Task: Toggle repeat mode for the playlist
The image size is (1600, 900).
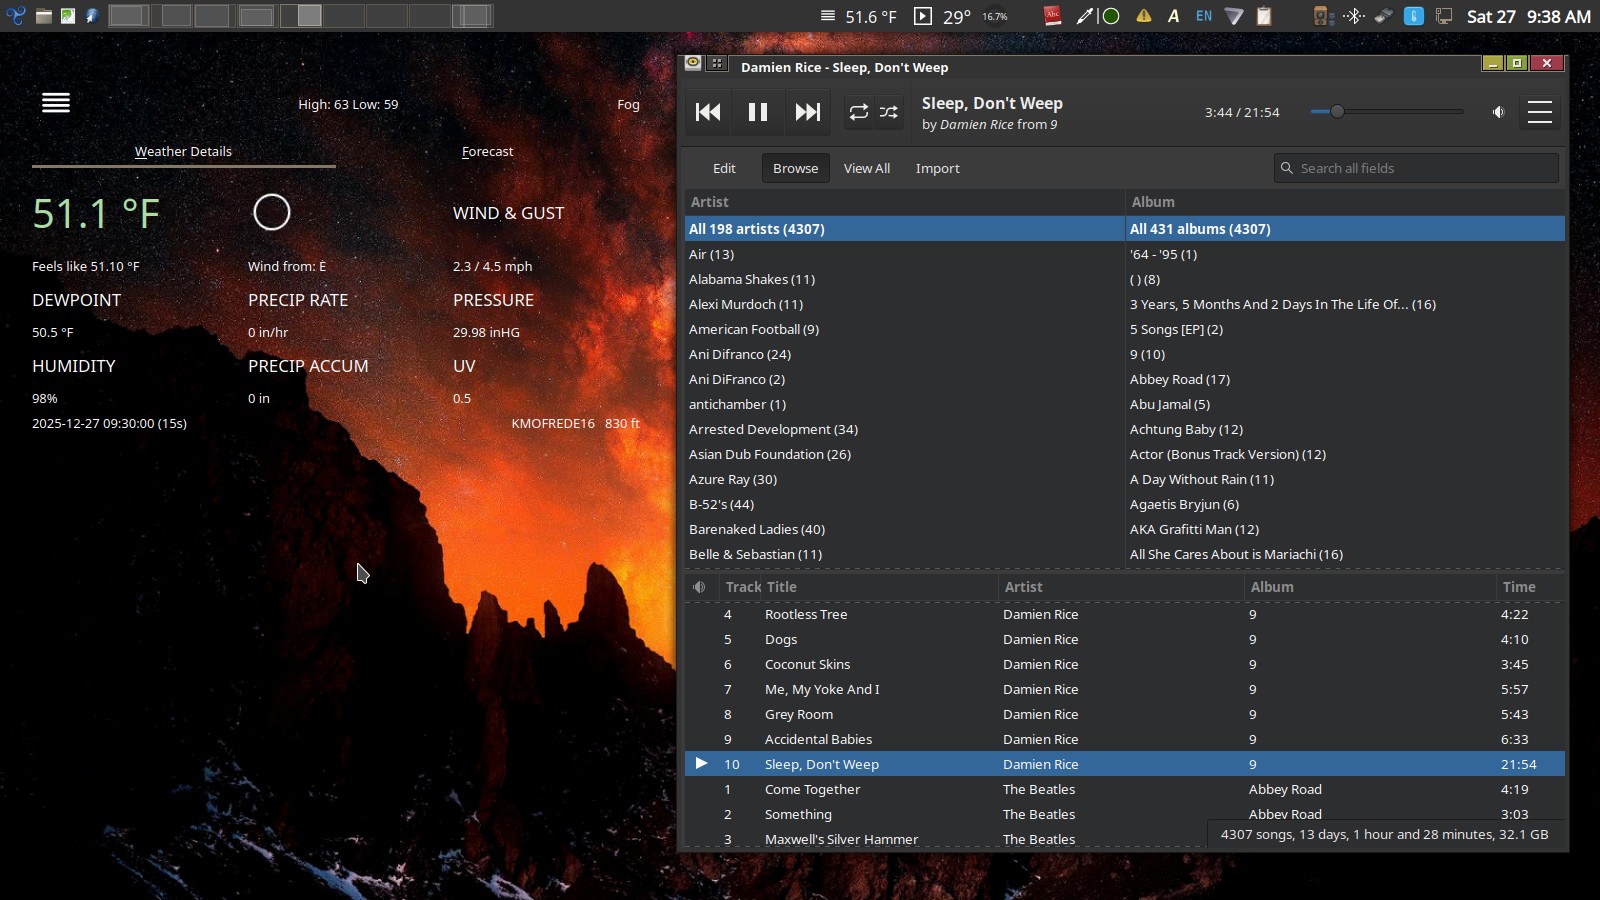Action: (x=858, y=112)
